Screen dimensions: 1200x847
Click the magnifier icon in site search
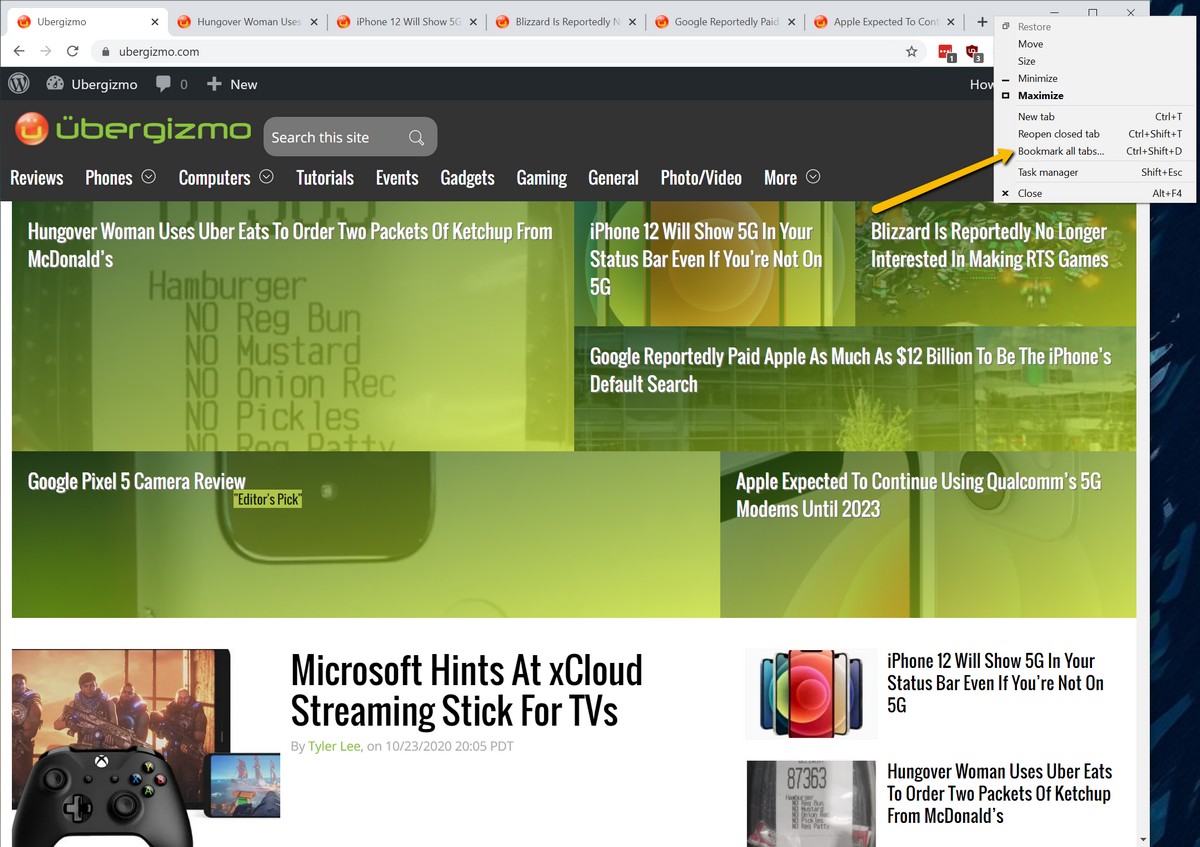click(416, 137)
